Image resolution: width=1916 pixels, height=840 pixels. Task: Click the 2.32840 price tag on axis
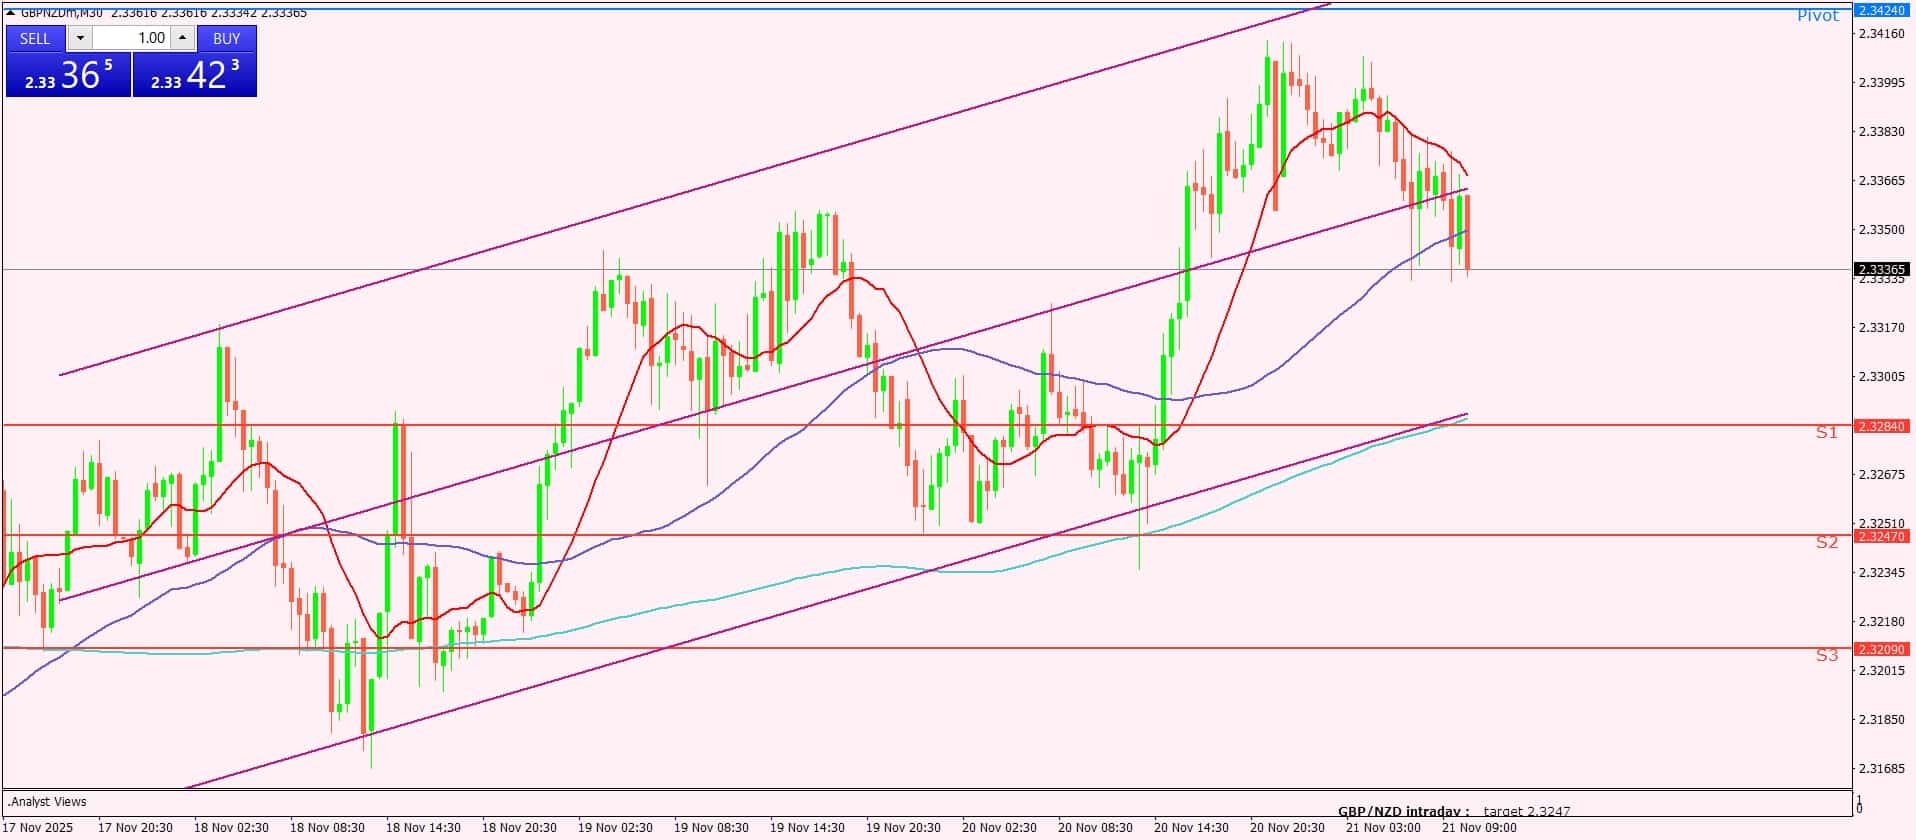tap(1881, 426)
